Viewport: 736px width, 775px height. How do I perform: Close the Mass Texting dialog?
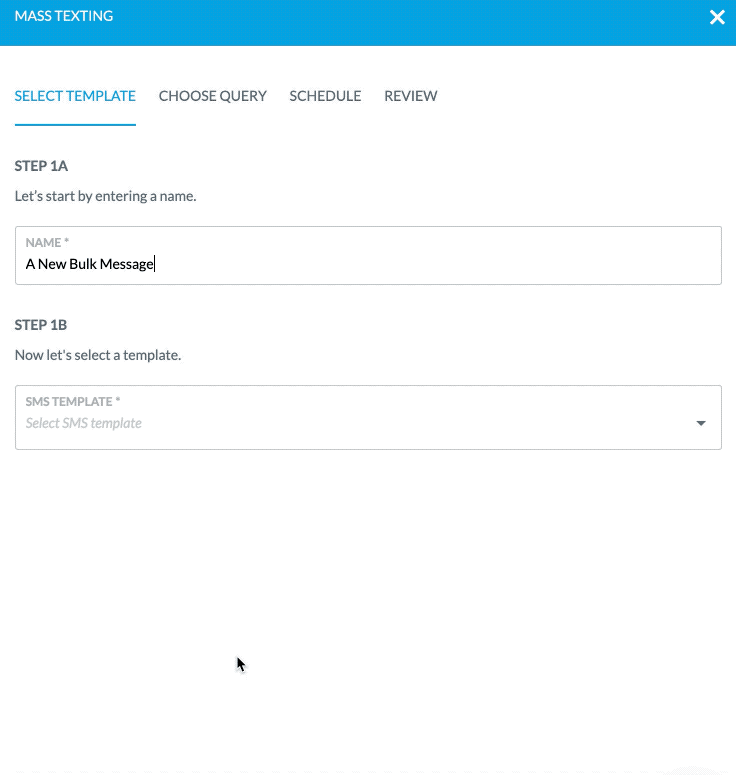717,17
